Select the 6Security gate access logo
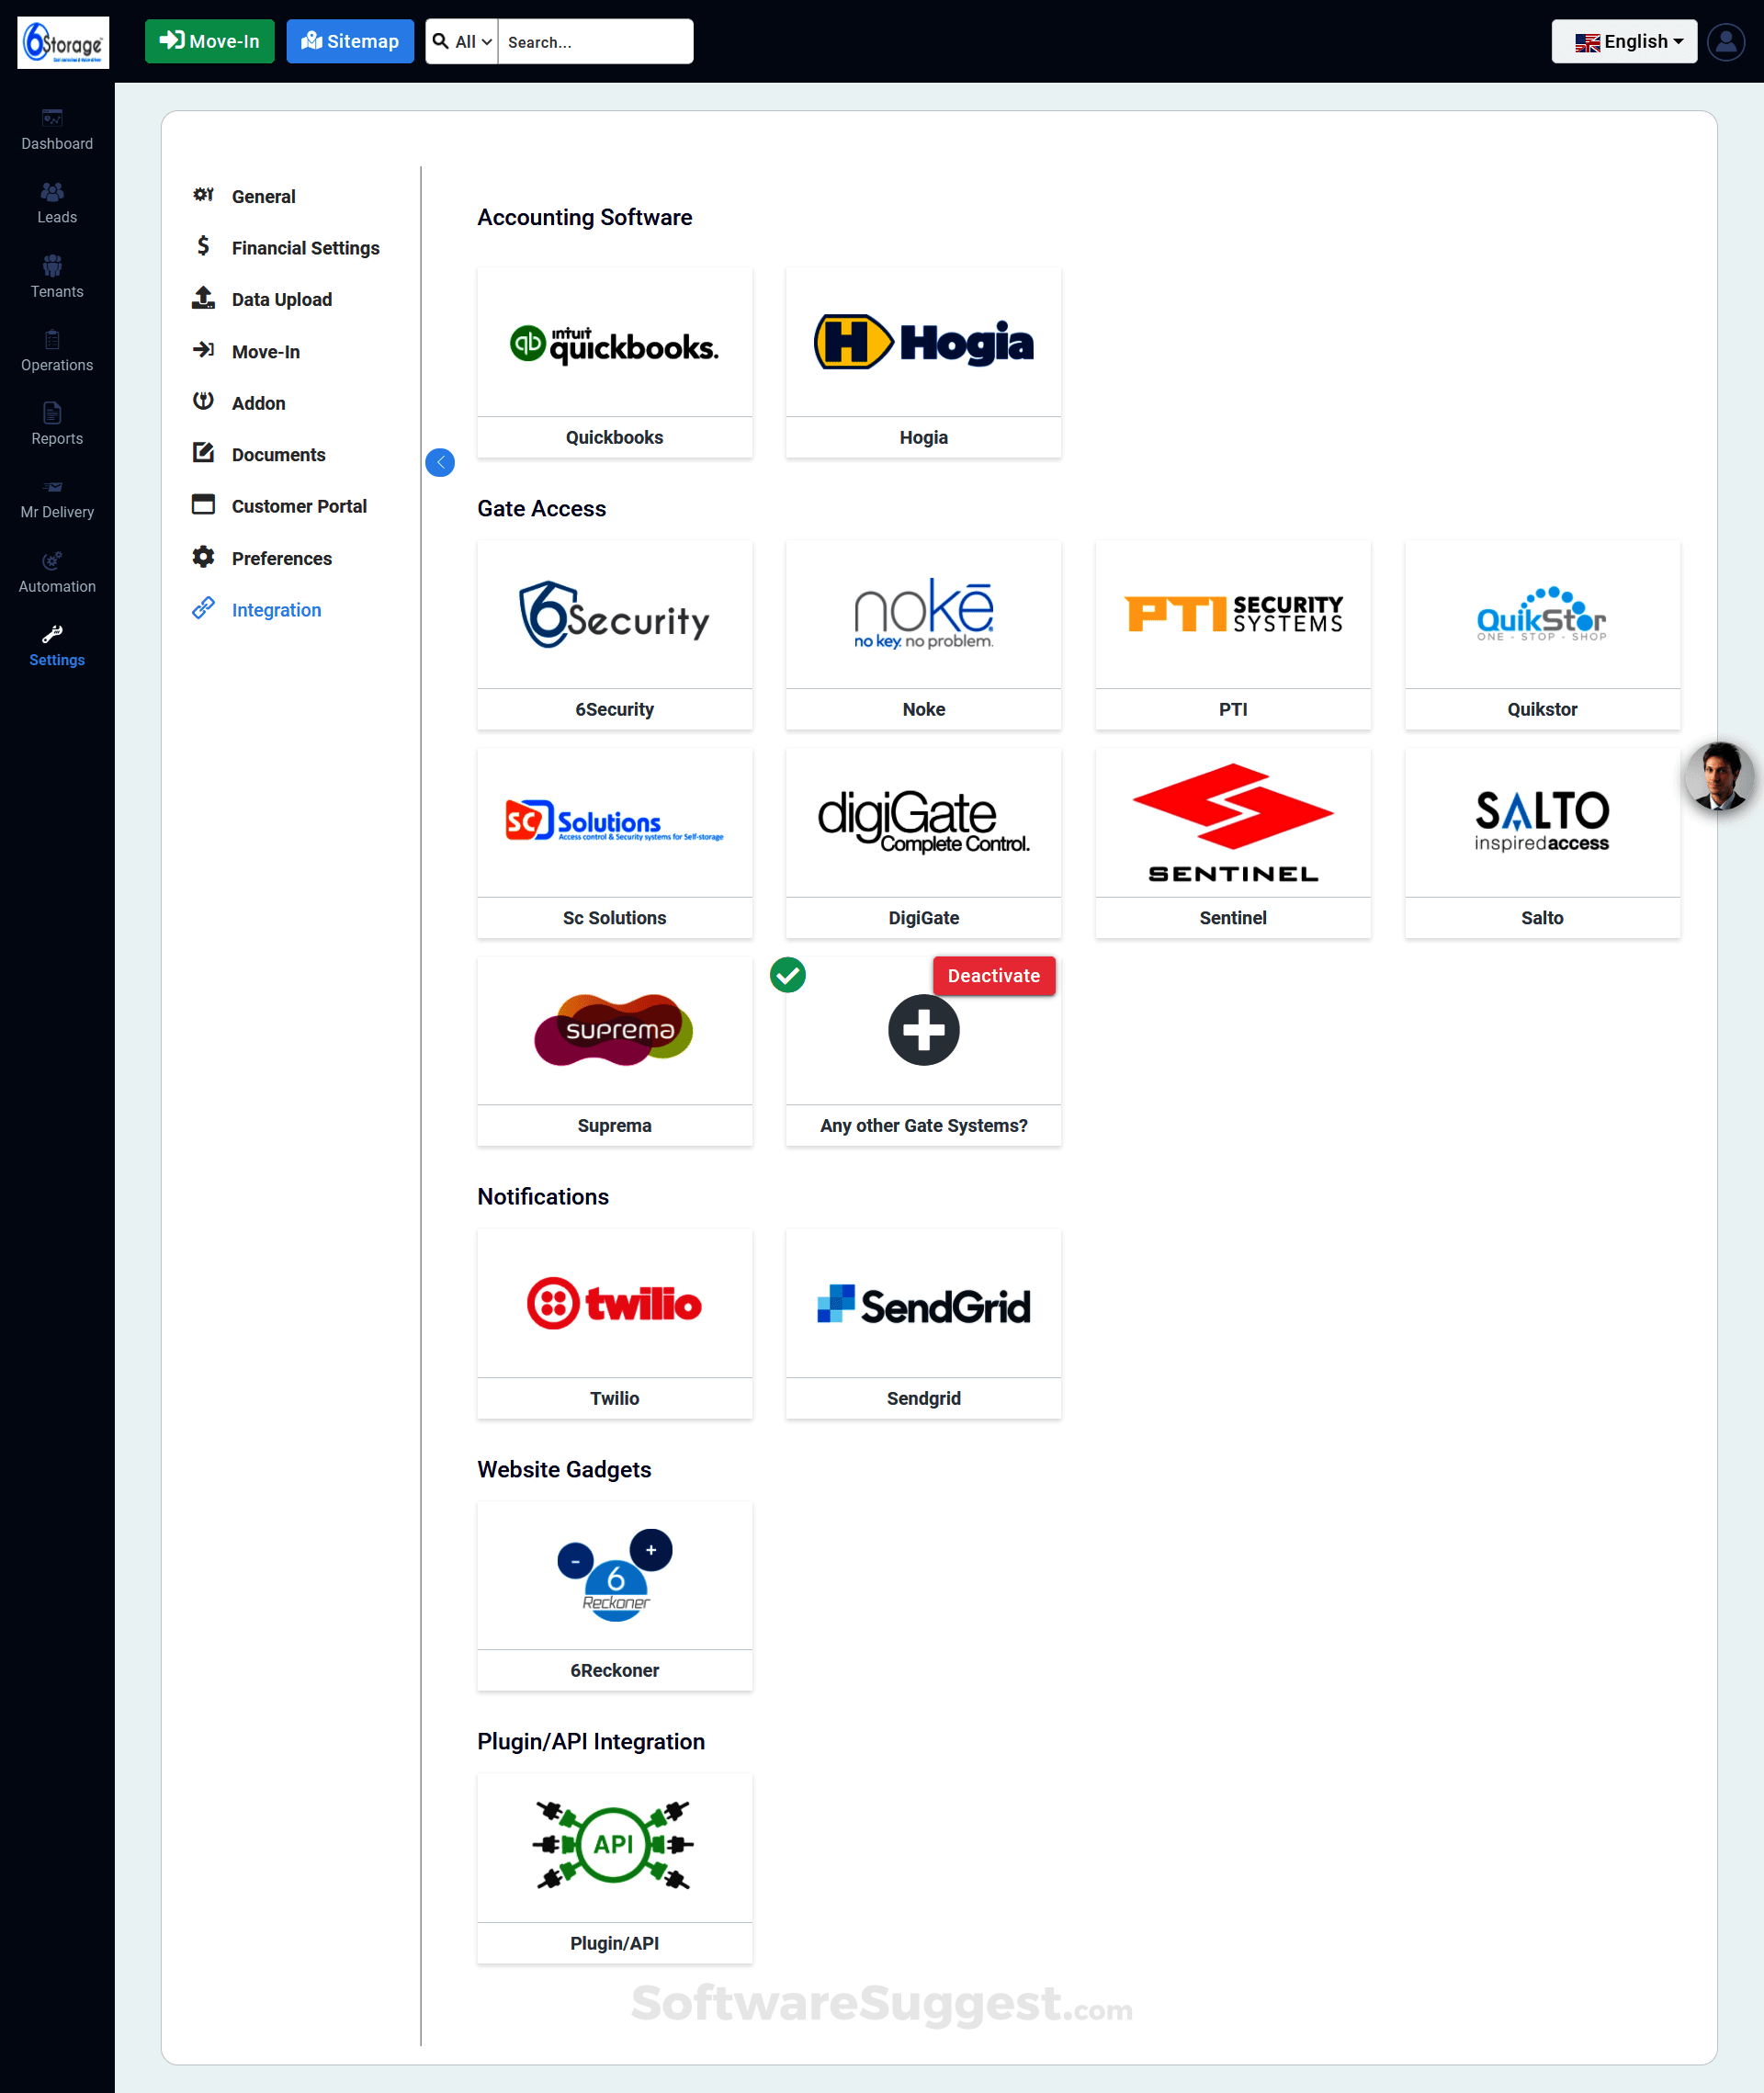 (x=614, y=614)
